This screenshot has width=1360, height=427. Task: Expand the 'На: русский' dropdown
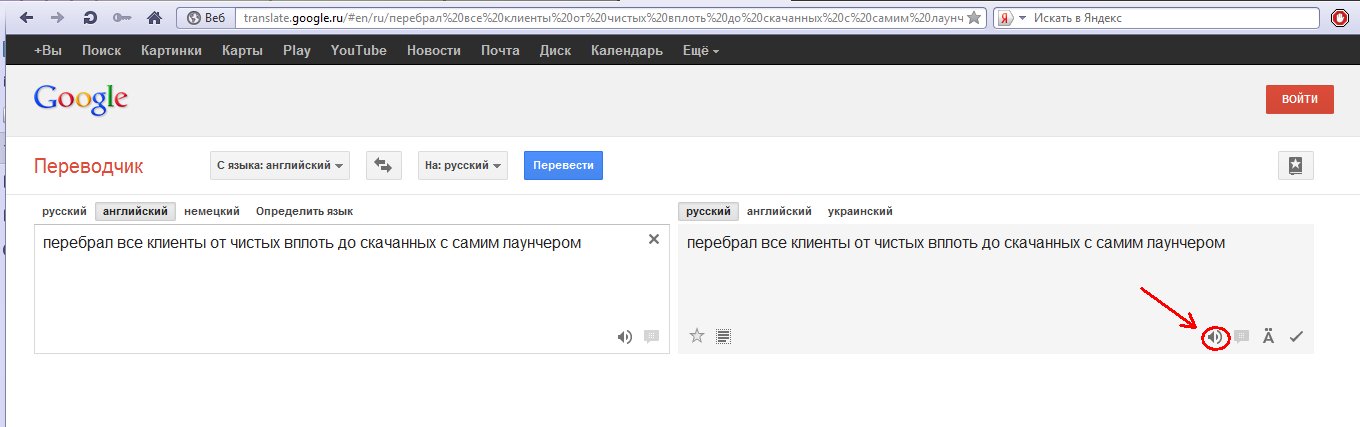click(x=463, y=165)
